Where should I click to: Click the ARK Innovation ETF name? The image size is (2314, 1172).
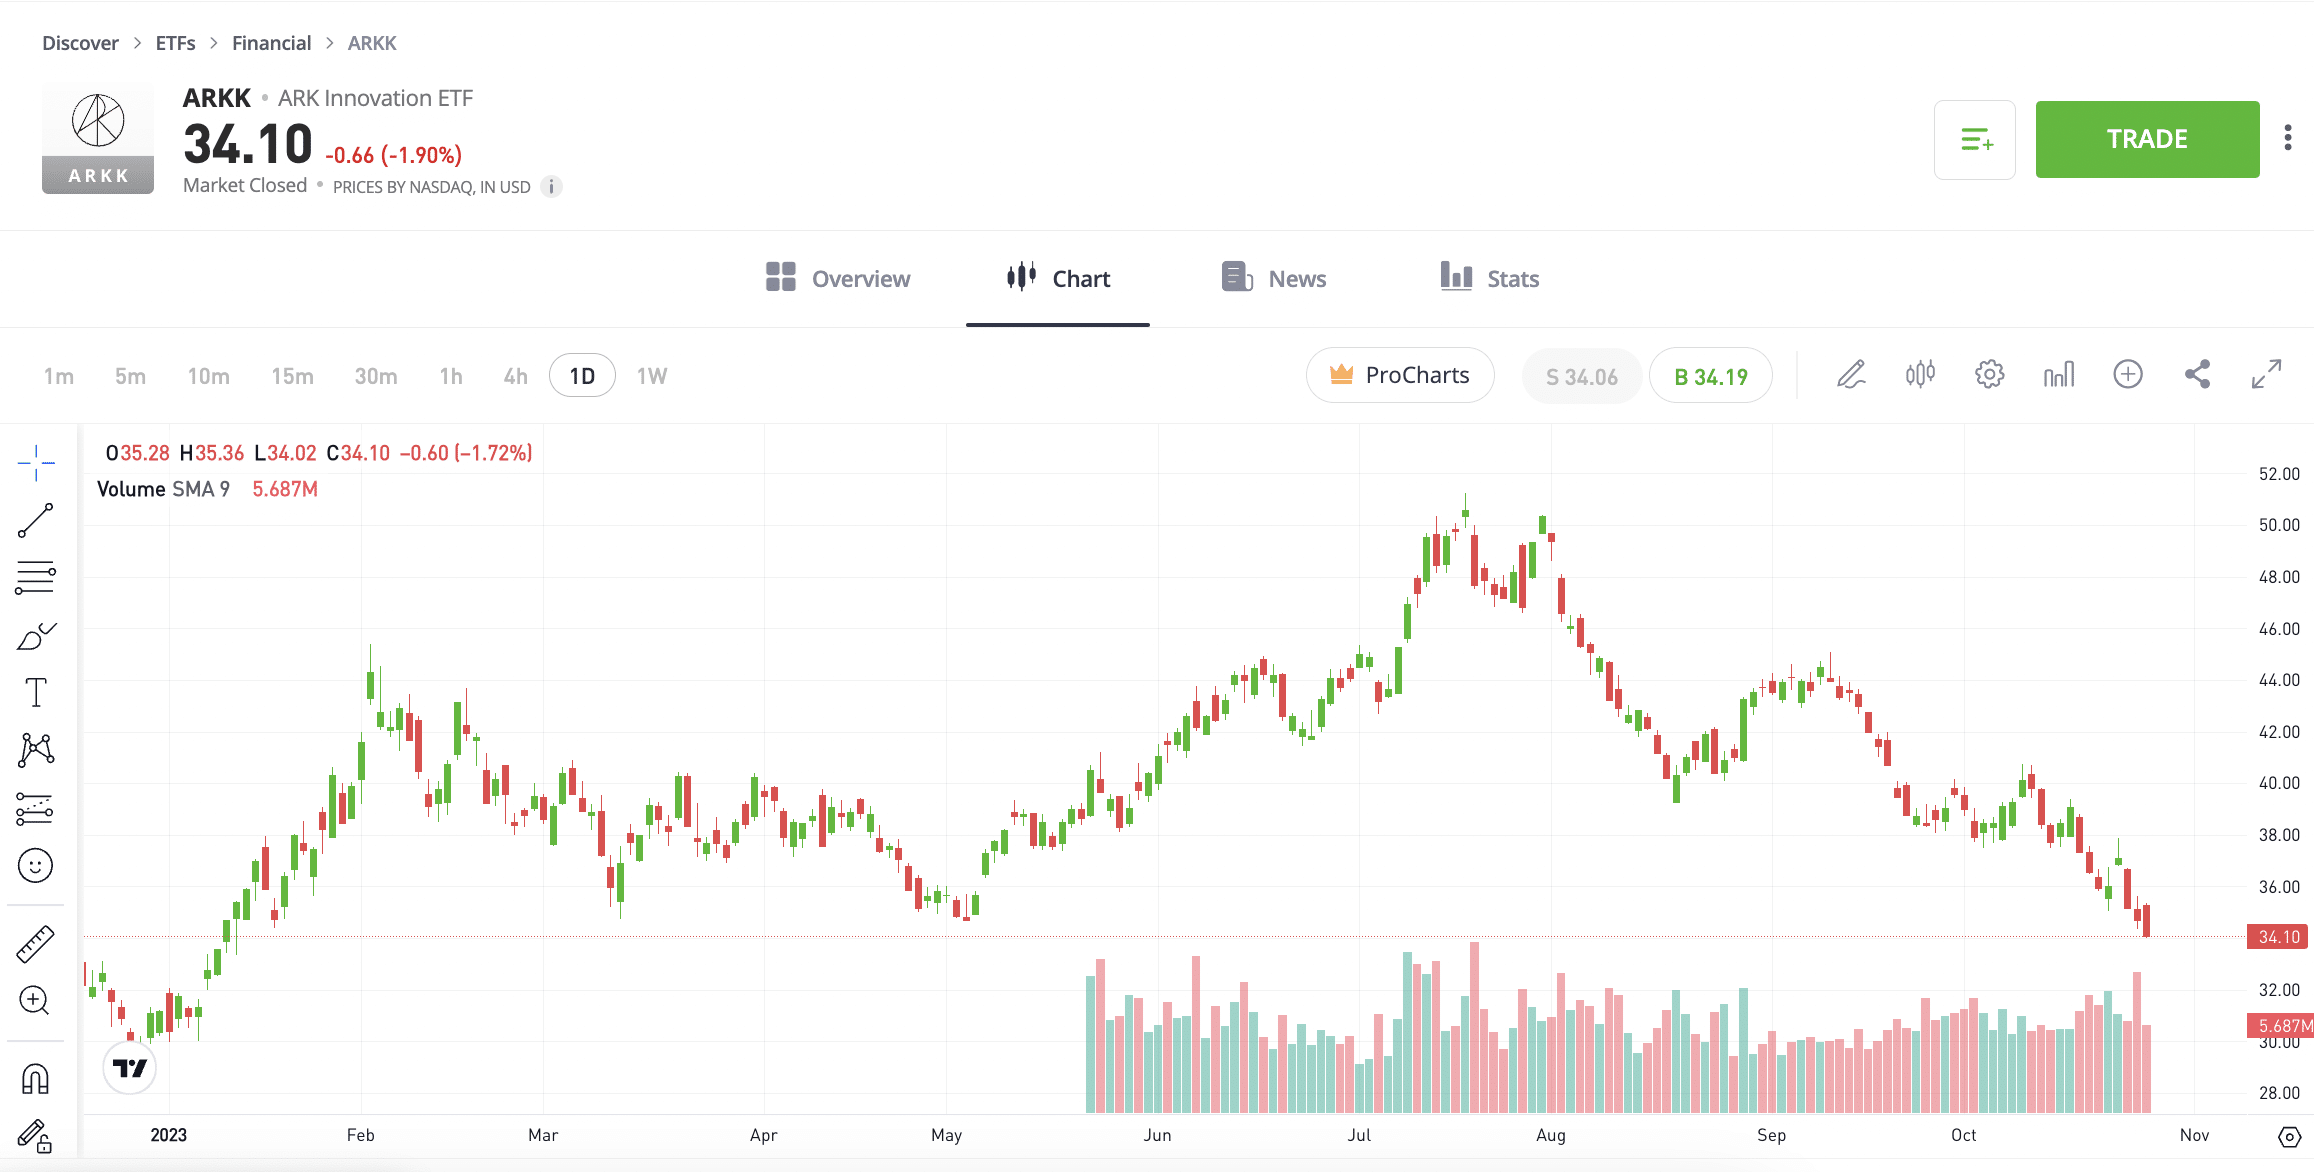[x=375, y=98]
